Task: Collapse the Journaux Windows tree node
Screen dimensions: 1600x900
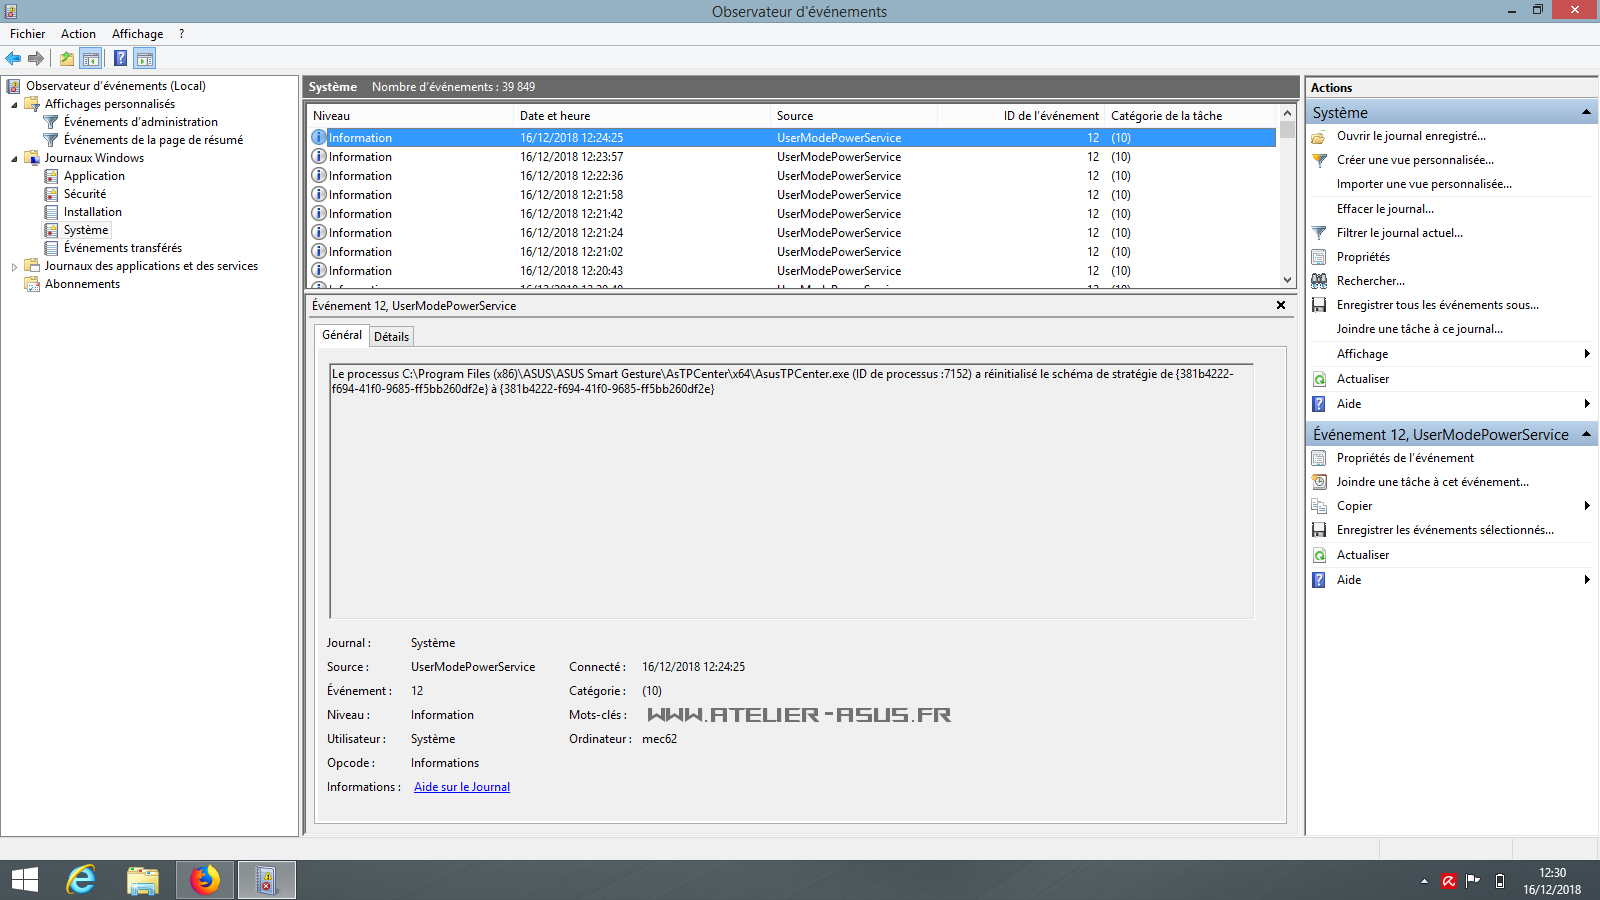Action: (14, 159)
